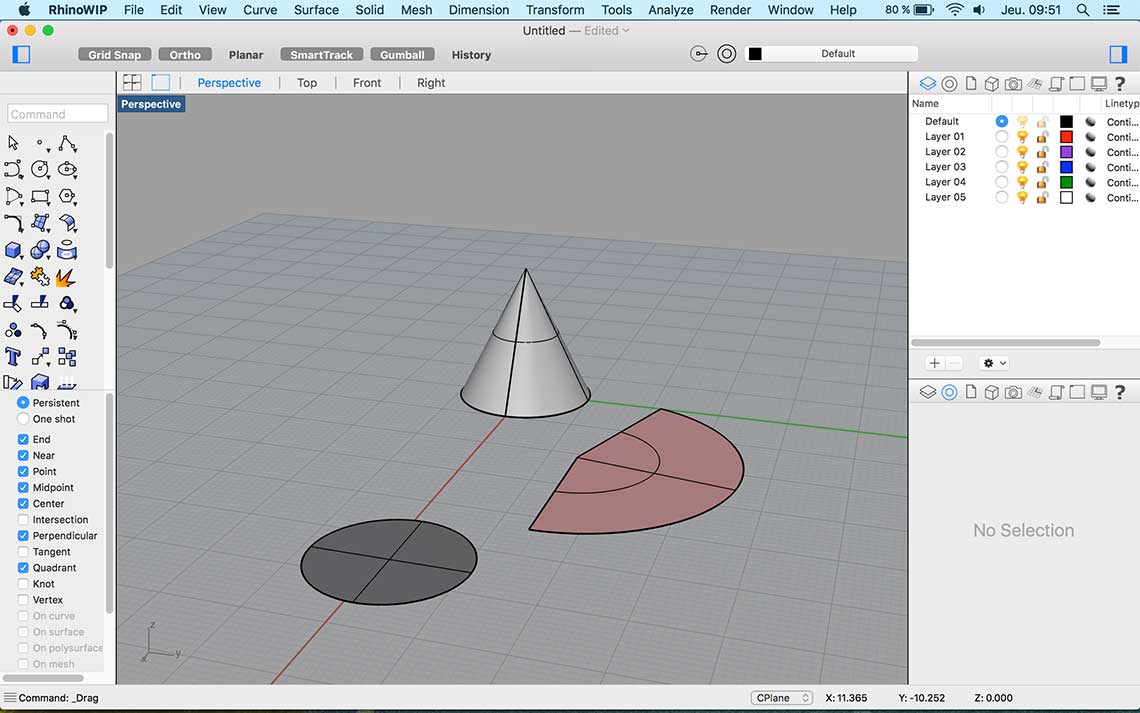Viewport: 1140px width, 713px height.
Task: Enable the Intersection object snap
Action: (x=23, y=520)
